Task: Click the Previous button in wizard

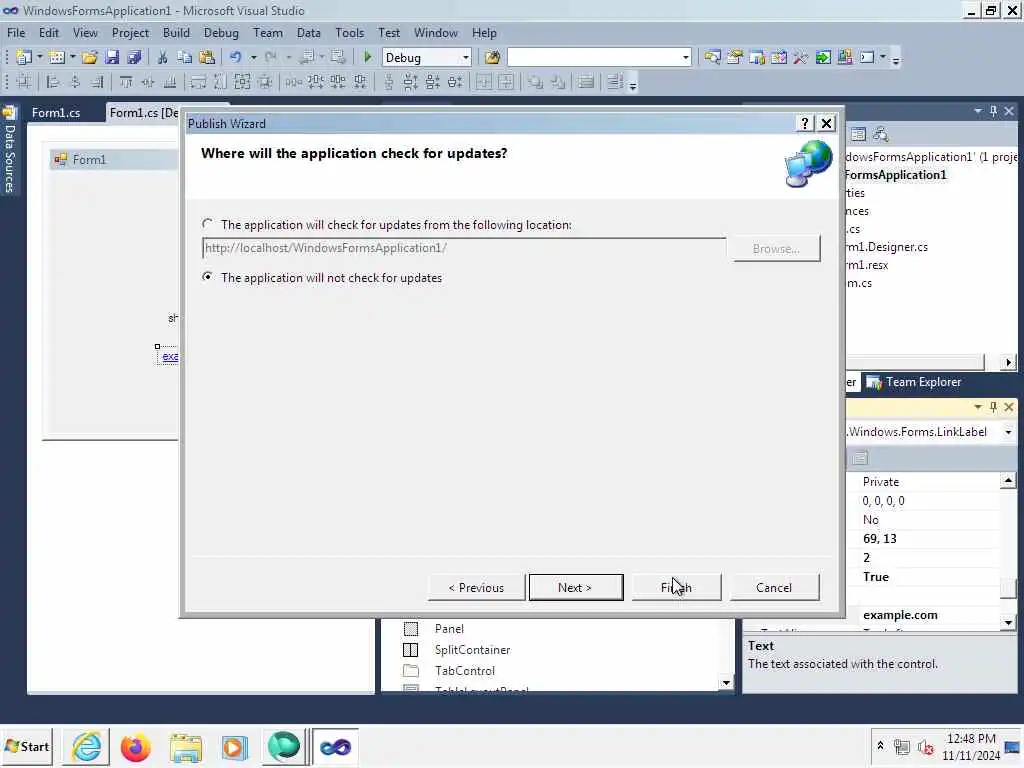Action: (476, 588)
